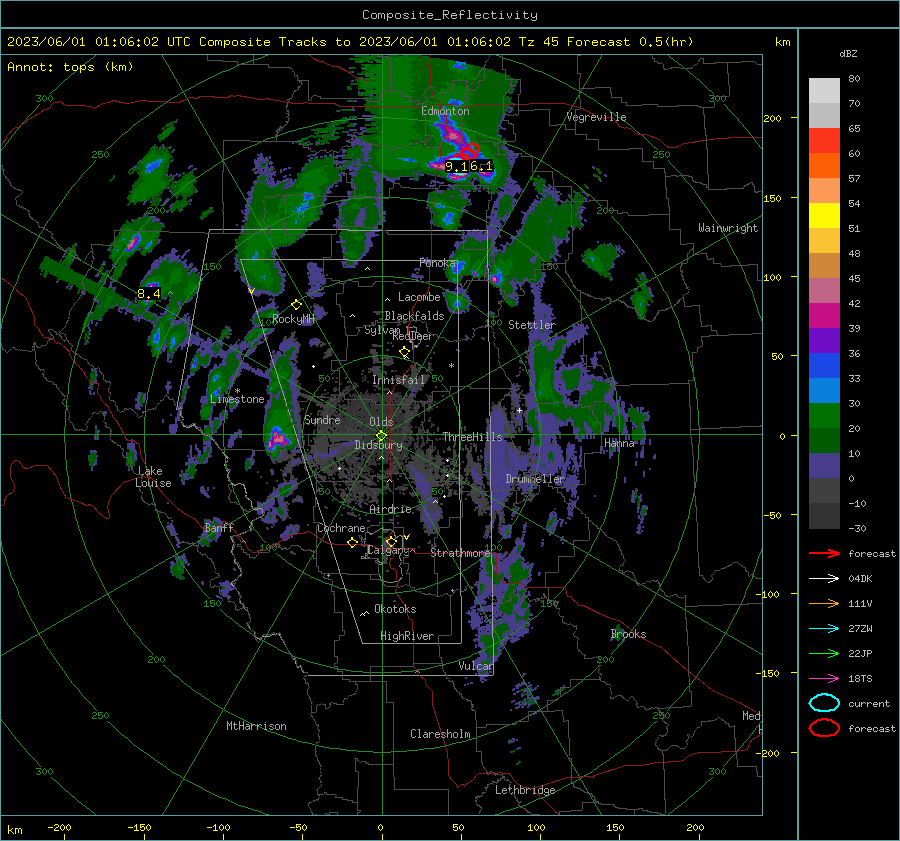
Task: Click the 0 dBZ purple color swatch
Action: point(824,465)
